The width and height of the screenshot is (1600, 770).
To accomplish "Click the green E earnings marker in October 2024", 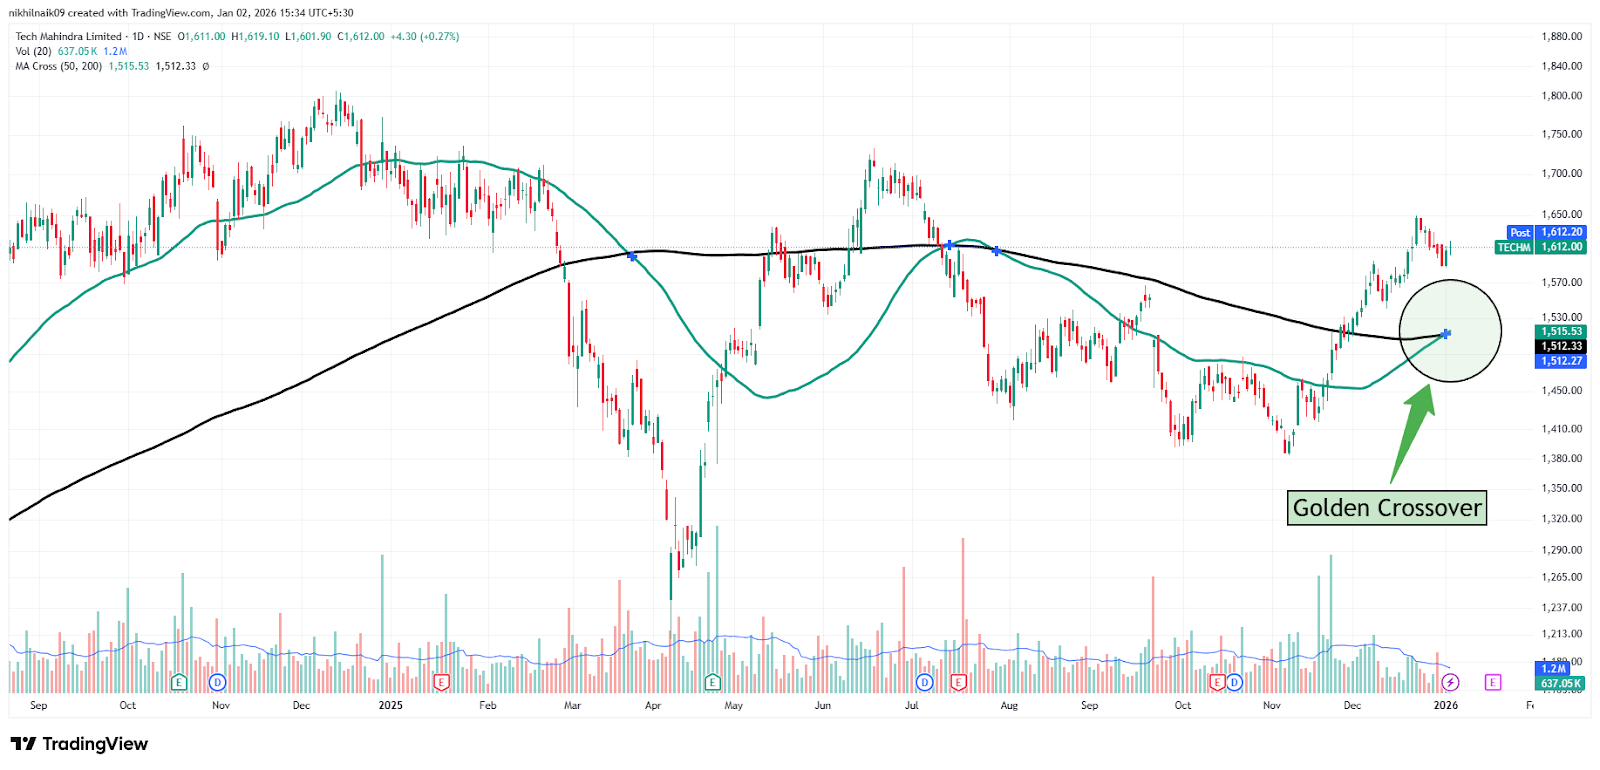I will click(x=179, y=682).
